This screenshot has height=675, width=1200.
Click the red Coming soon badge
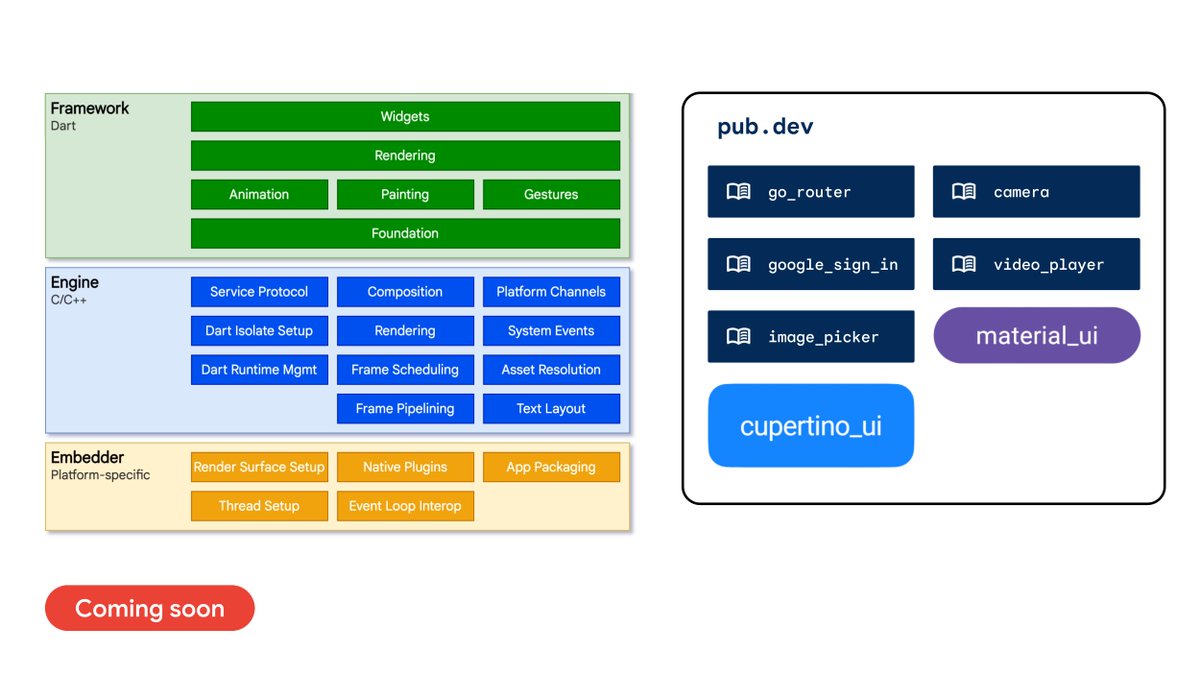(x=150, y=608)
